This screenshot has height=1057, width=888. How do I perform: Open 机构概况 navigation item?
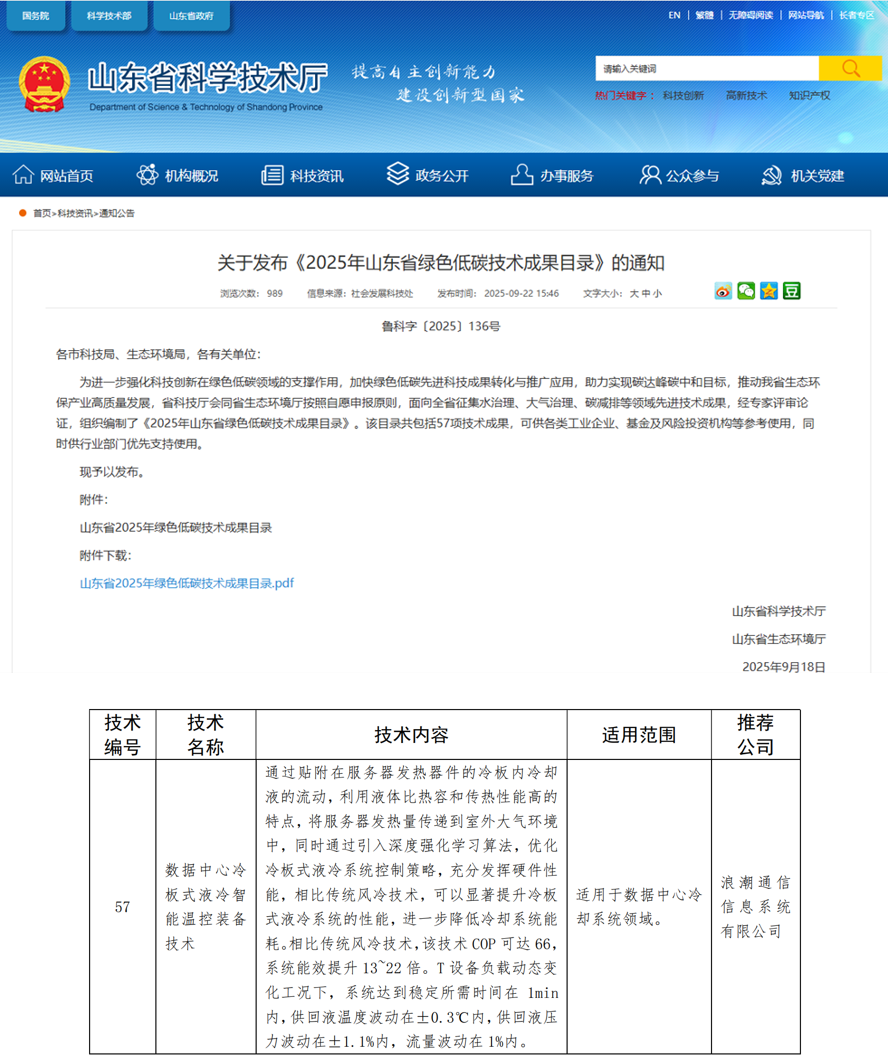tap(191, 176)
